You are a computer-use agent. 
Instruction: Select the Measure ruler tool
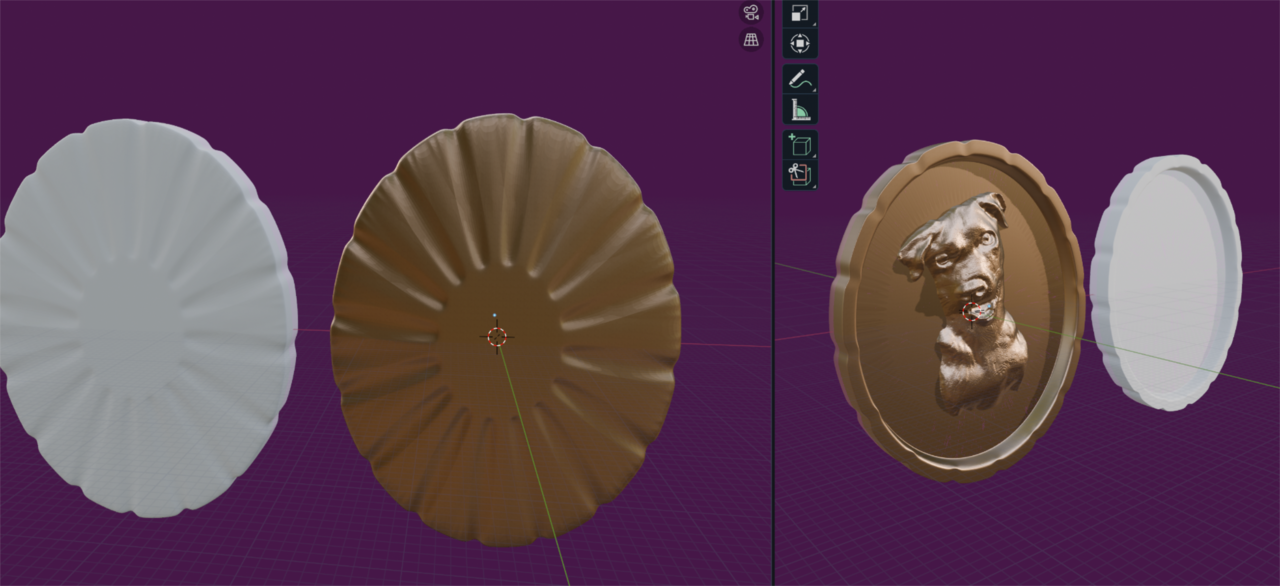click(800, 109)
